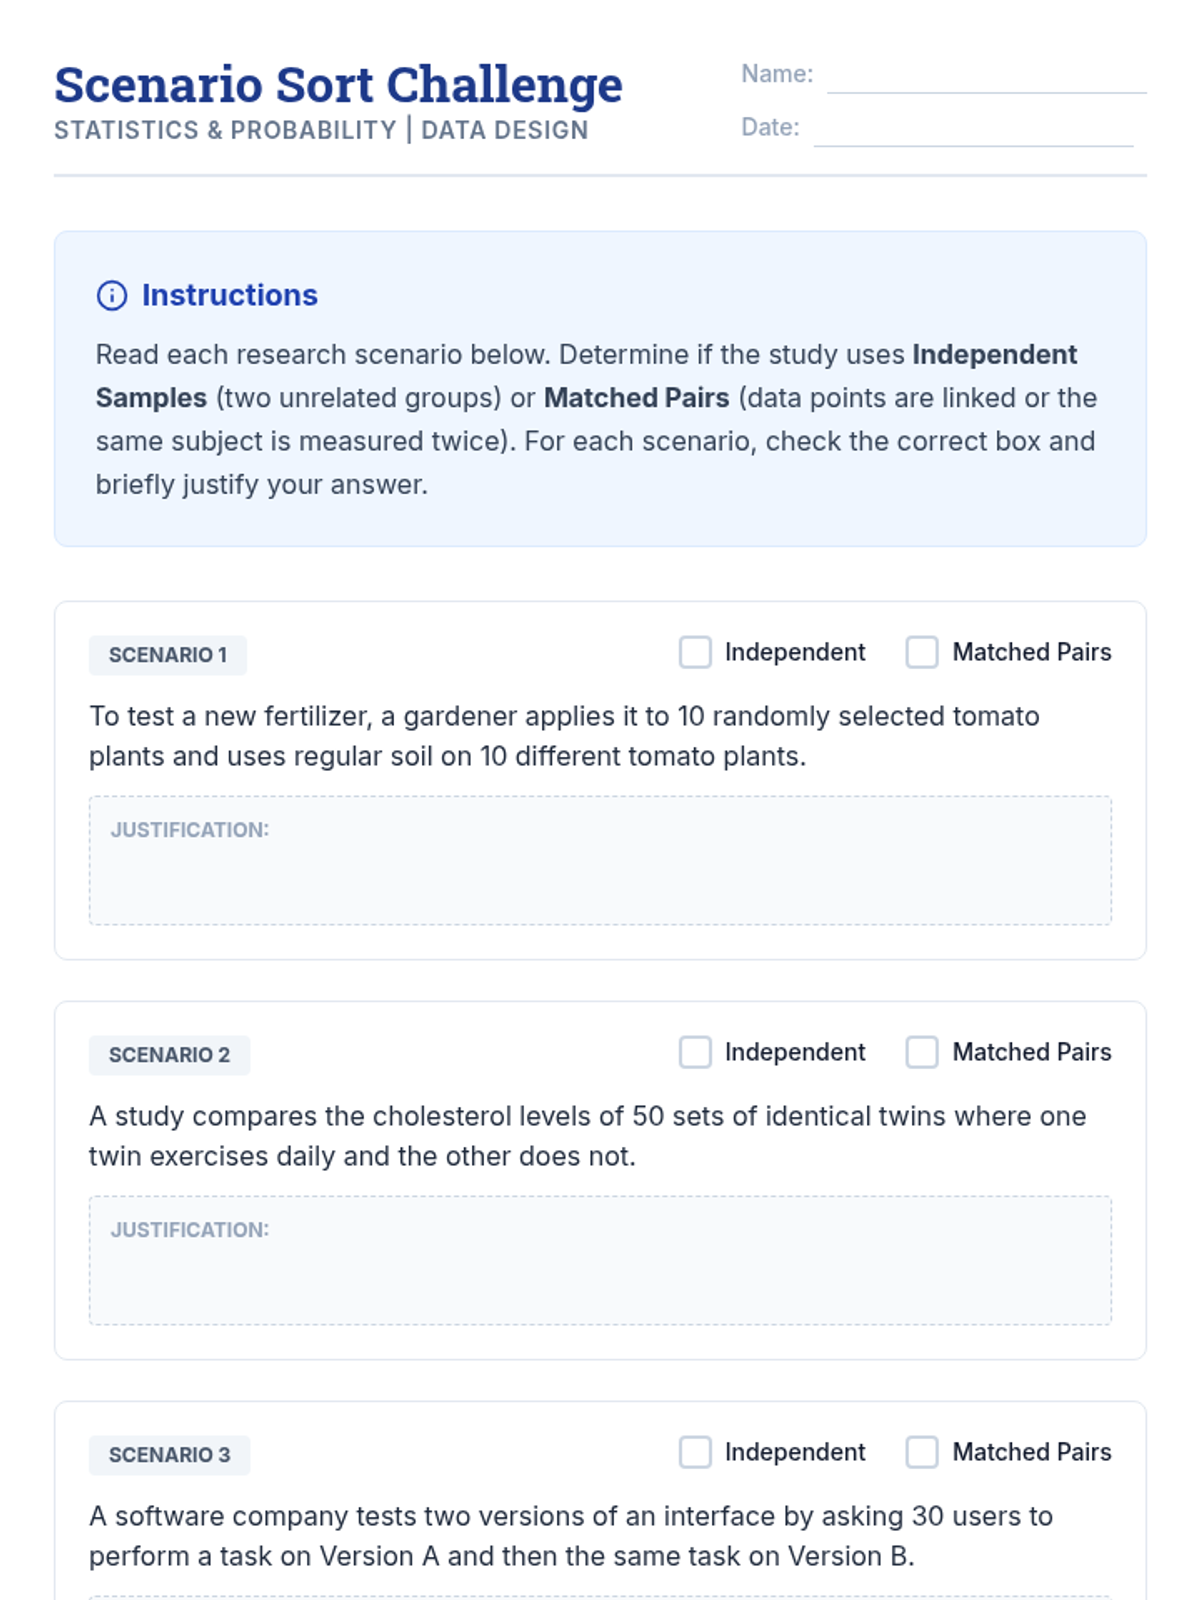The image size is (1200, 1600).
Task: Click the Instructions info icon
Action: point(111,296)
